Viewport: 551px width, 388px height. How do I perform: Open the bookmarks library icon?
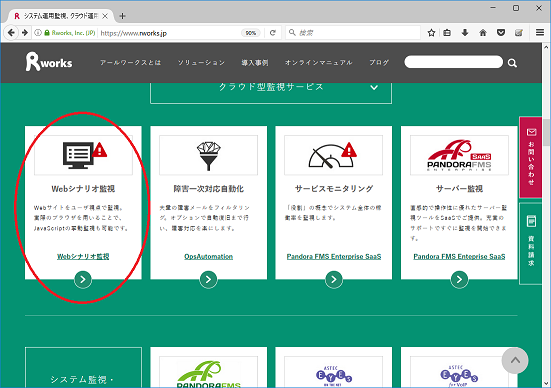click(447, 33)
